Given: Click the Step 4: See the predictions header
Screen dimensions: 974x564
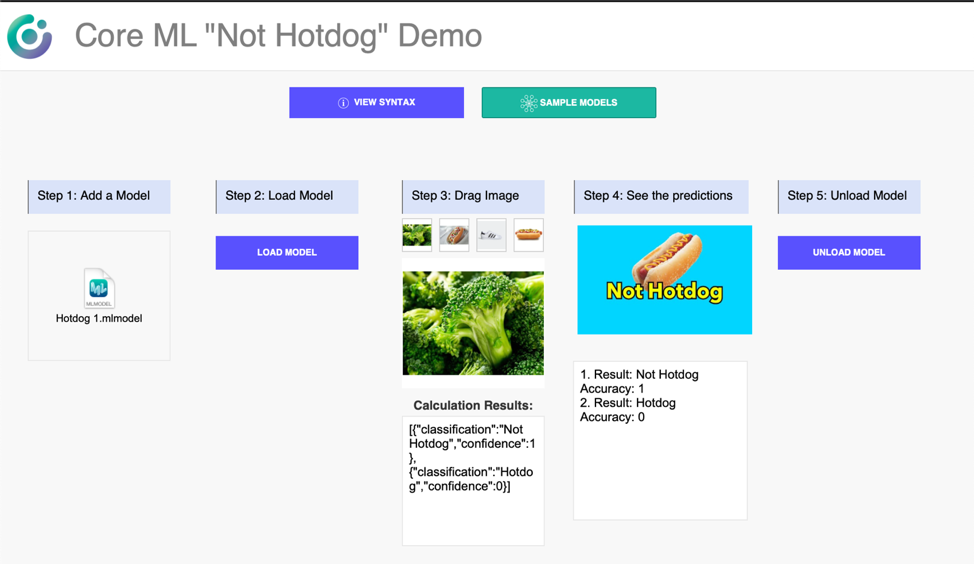Looking at the screenshot, I should (661, 197).
